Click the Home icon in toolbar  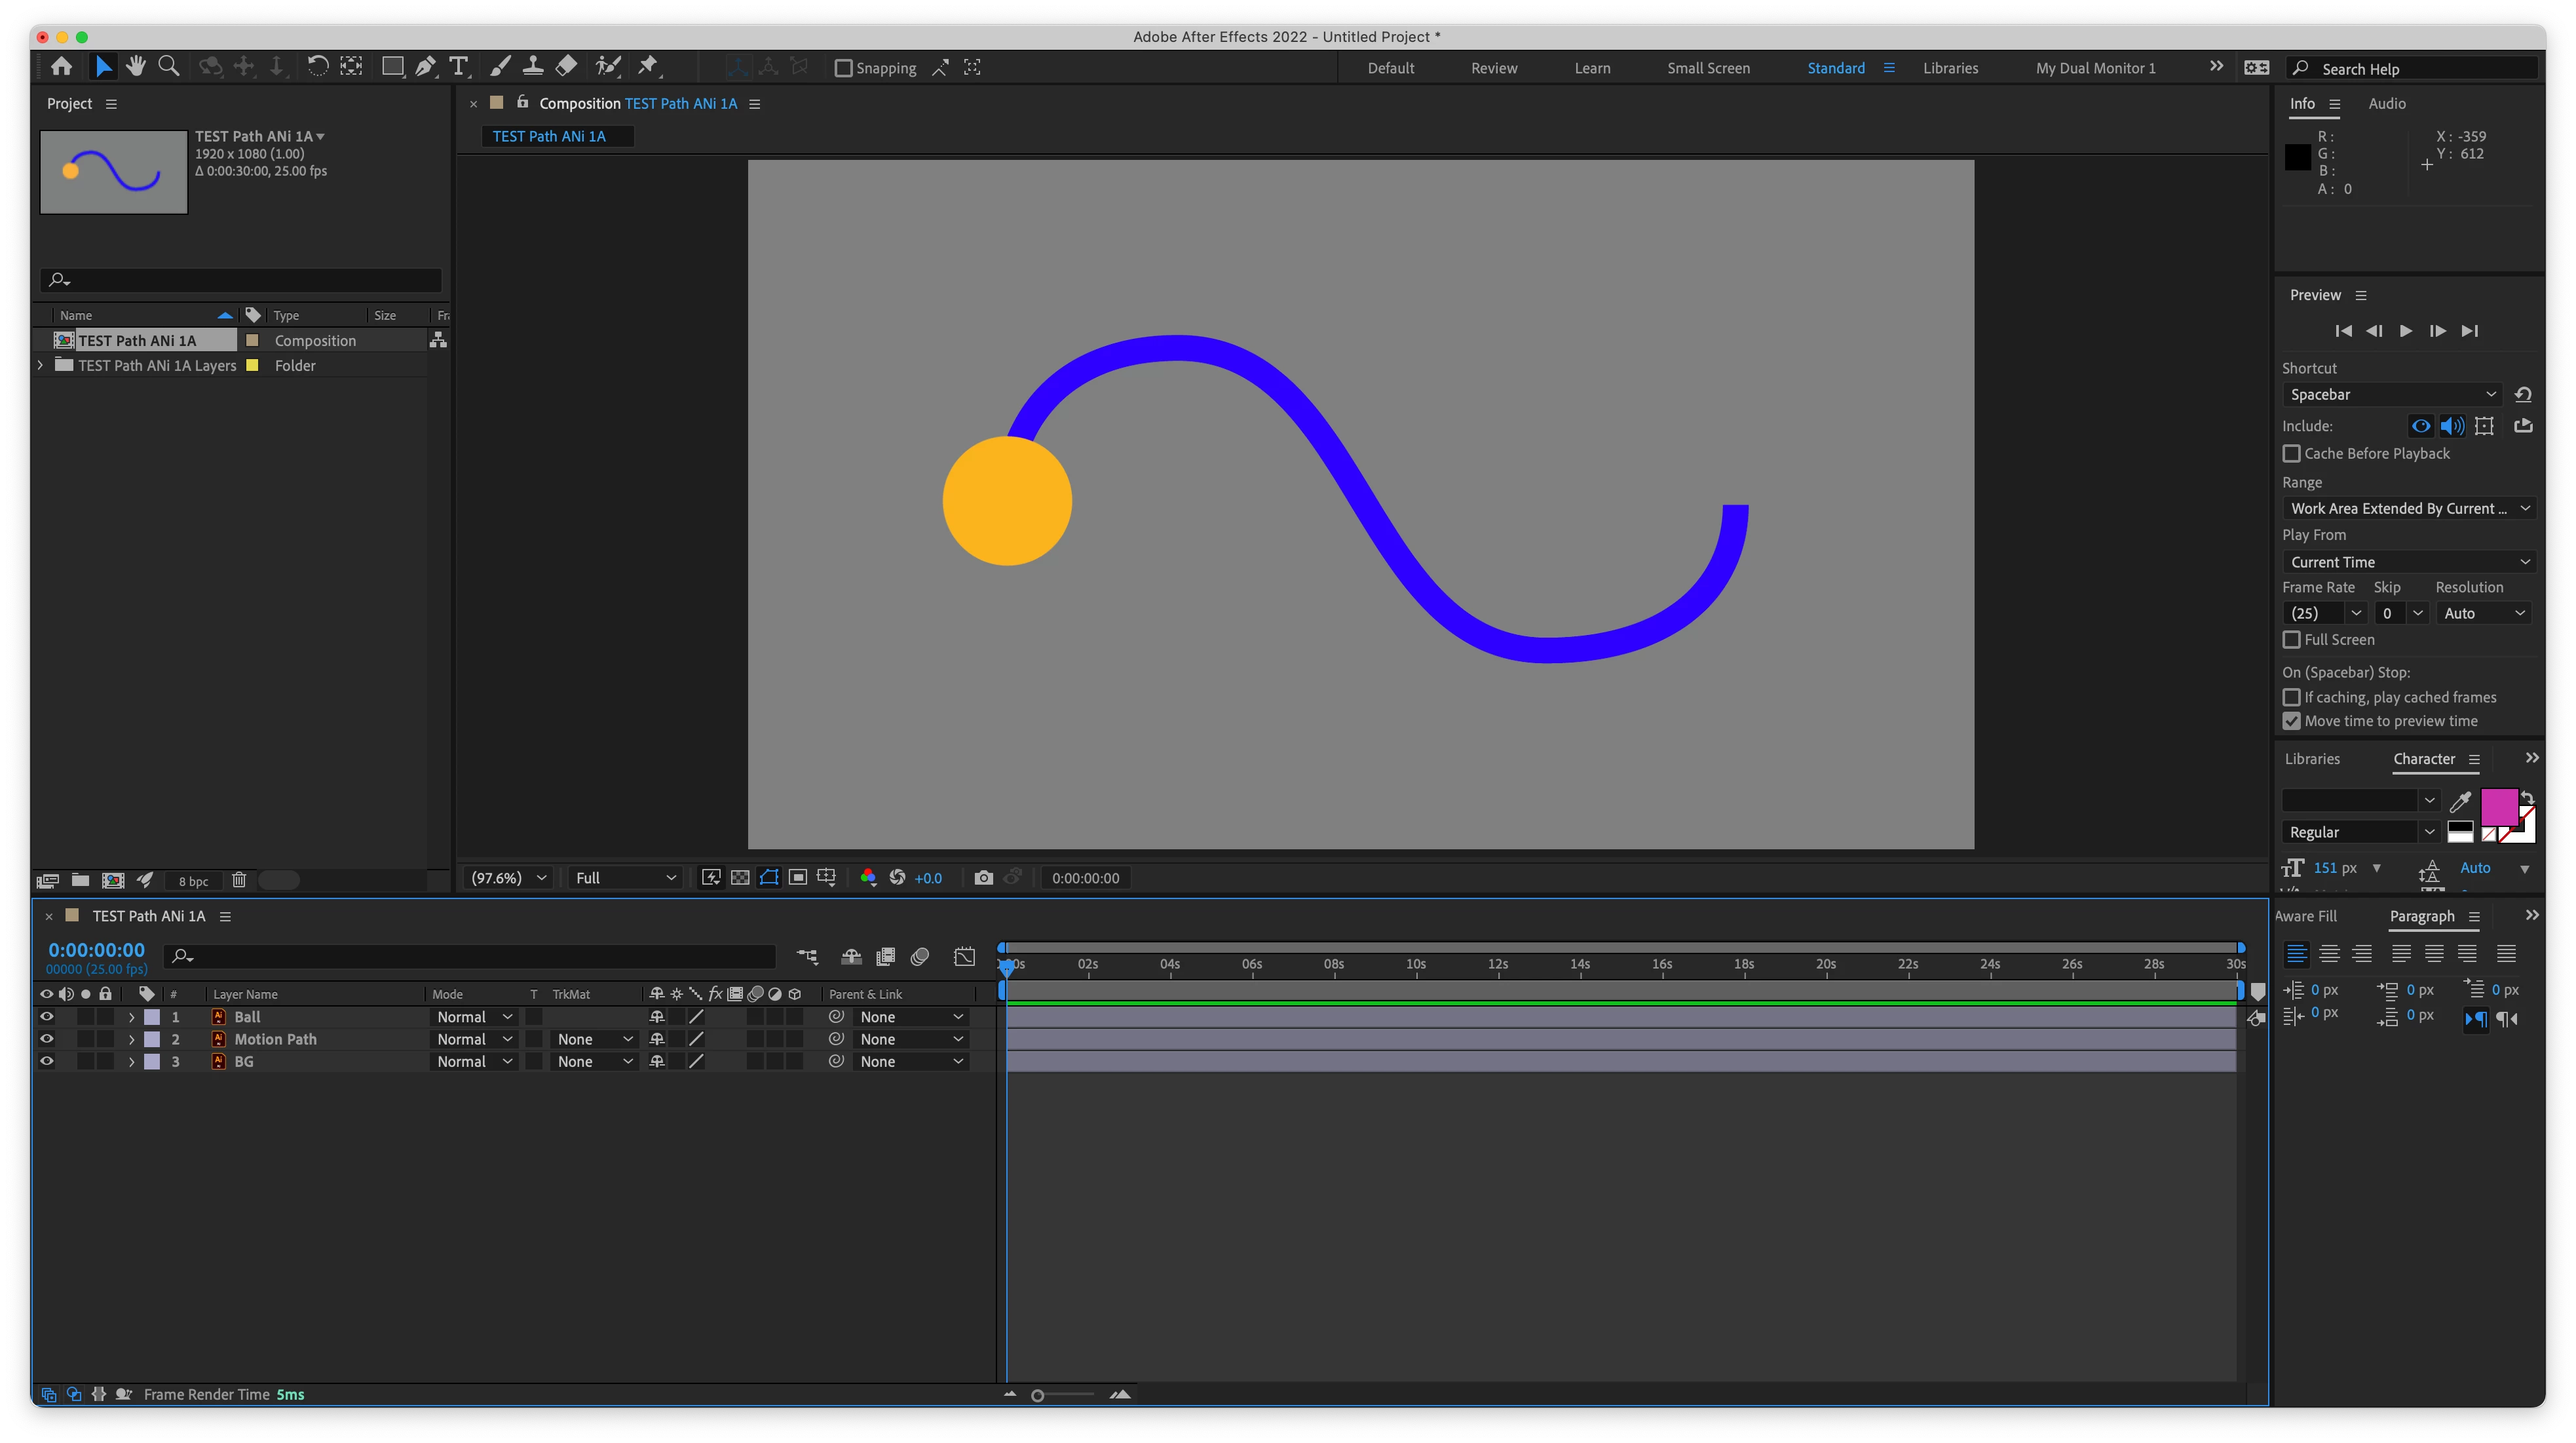tap(61, 67)
